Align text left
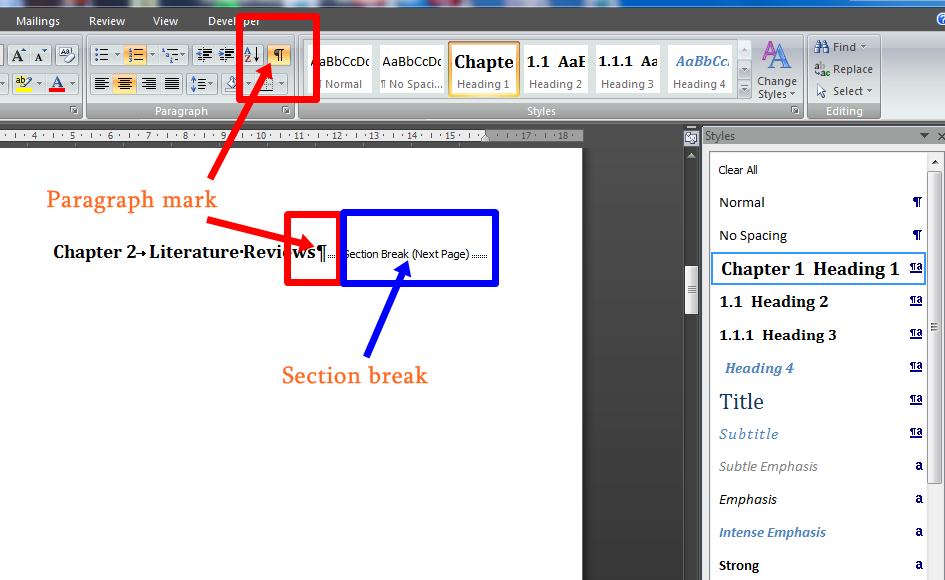This screenshot has width=945, height=580. [102, 83]
